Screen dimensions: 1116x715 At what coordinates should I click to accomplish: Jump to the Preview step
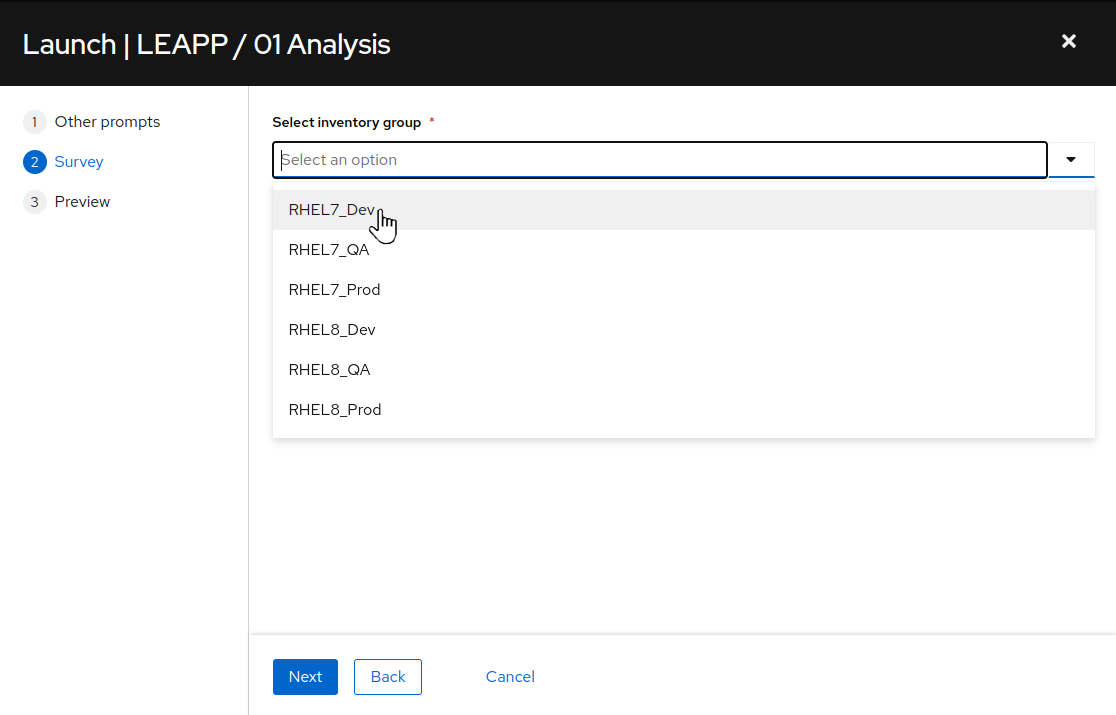tap(67, 201)
